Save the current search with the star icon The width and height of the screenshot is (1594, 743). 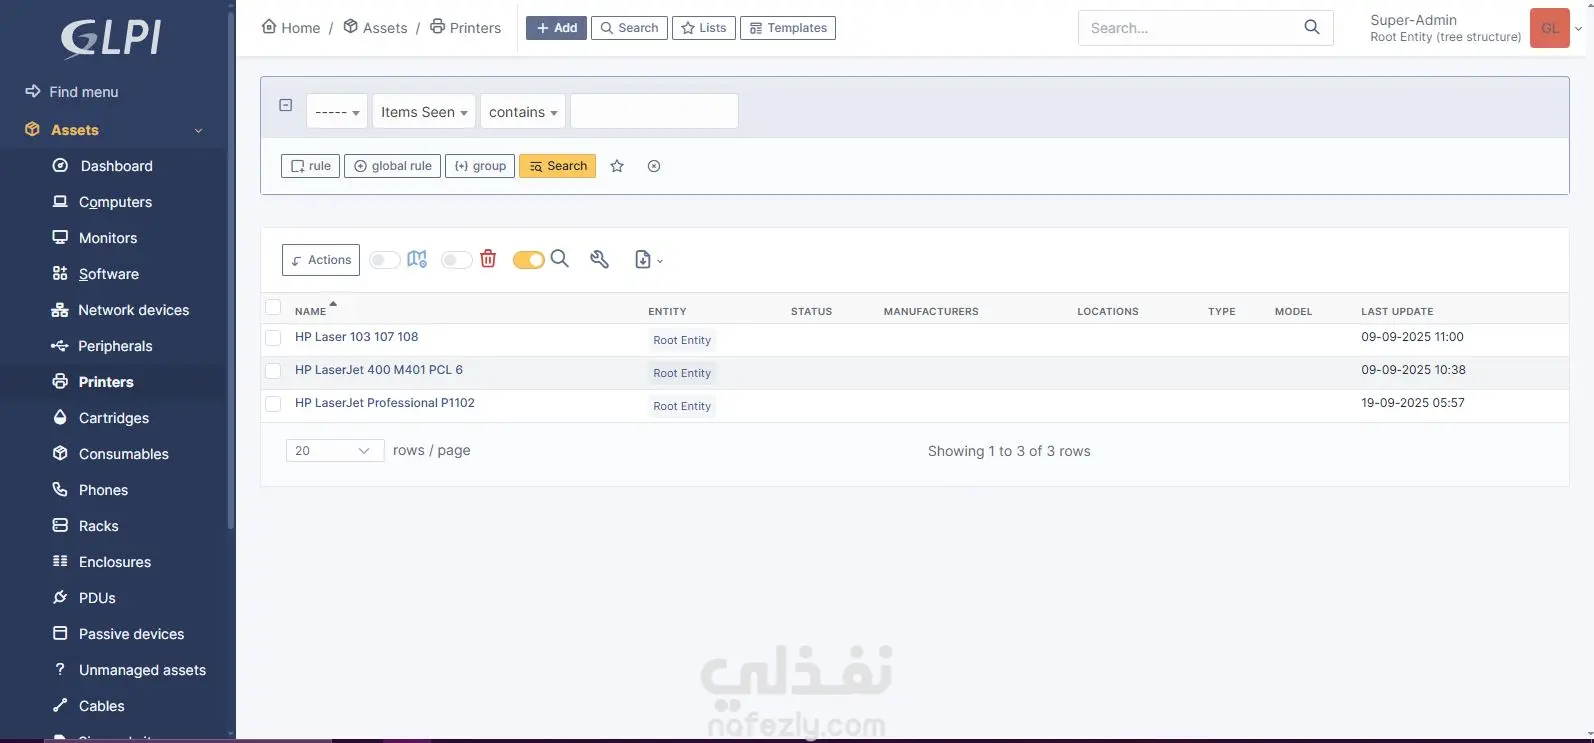point(617,166)
